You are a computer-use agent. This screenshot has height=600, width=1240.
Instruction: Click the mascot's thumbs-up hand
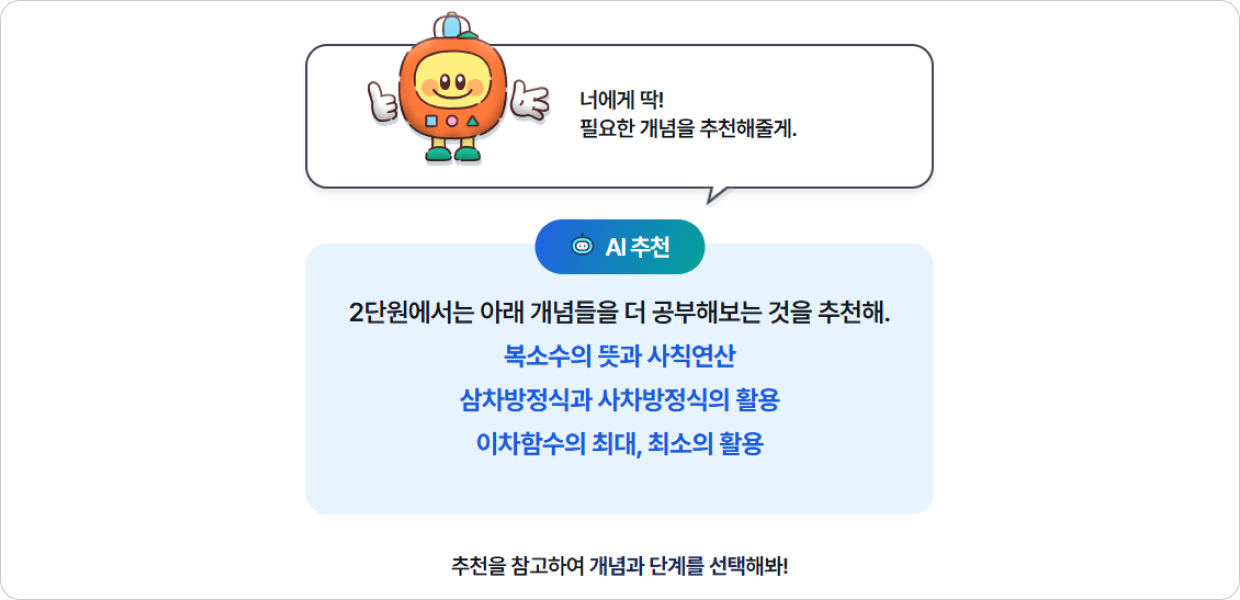[x=382, y=101]
